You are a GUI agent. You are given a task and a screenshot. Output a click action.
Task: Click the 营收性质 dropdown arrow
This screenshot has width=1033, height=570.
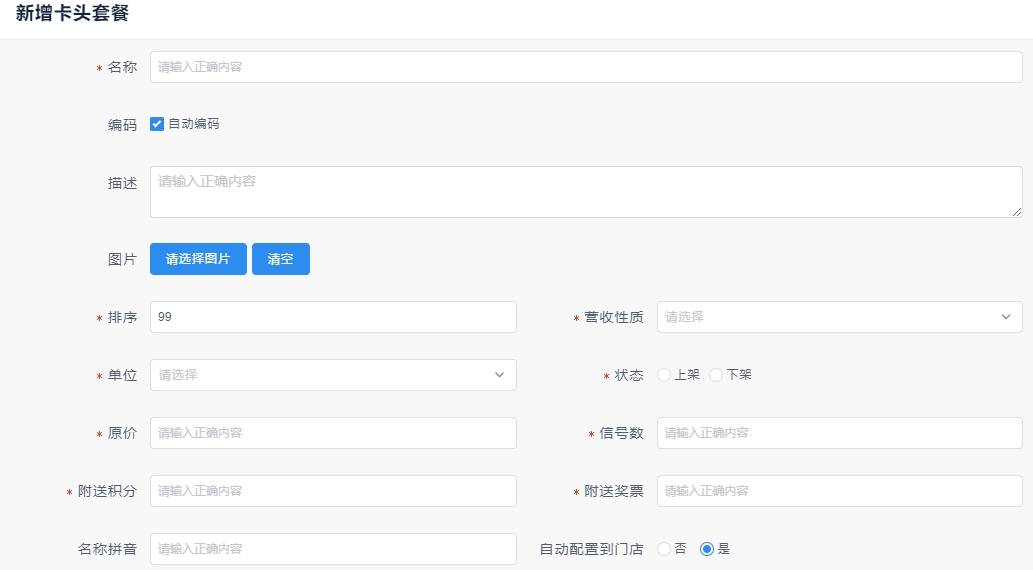[1006, 317]
